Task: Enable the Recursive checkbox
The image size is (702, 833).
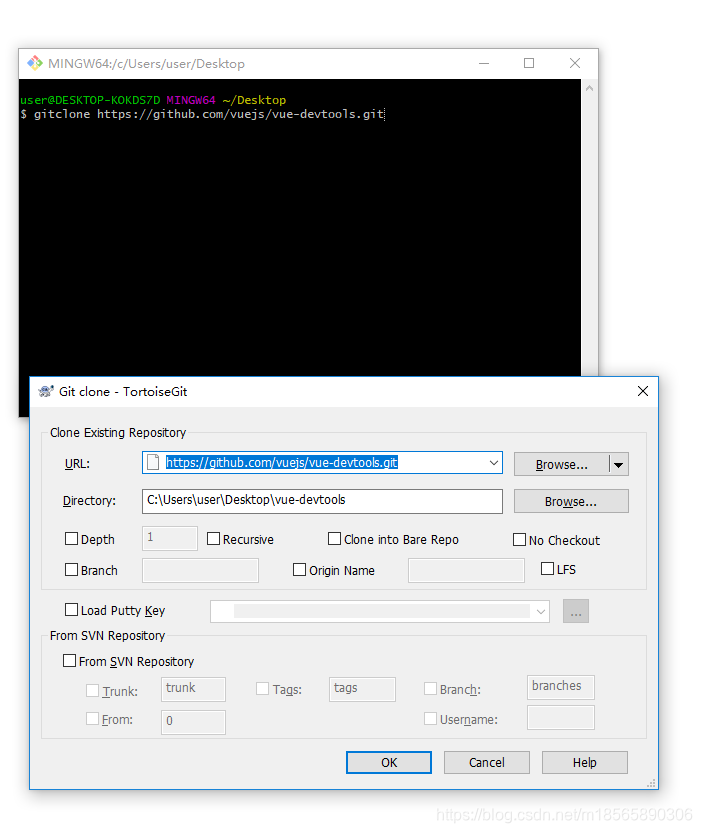Action: 213,539
